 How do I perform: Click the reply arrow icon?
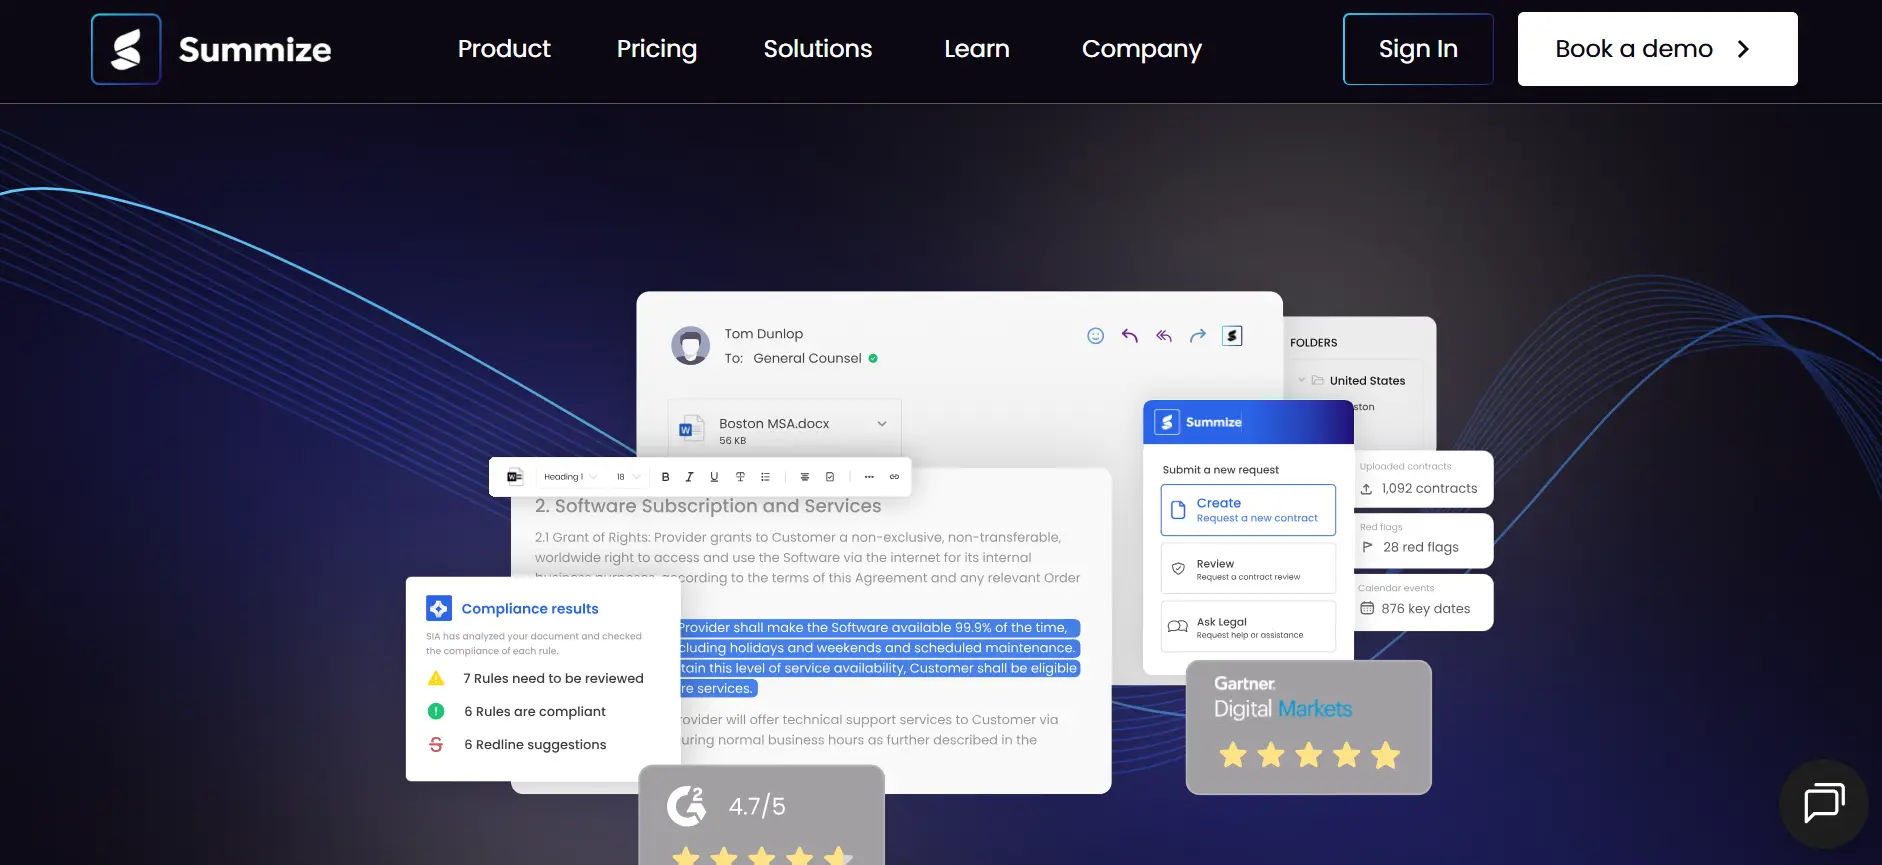(1130, 336)
